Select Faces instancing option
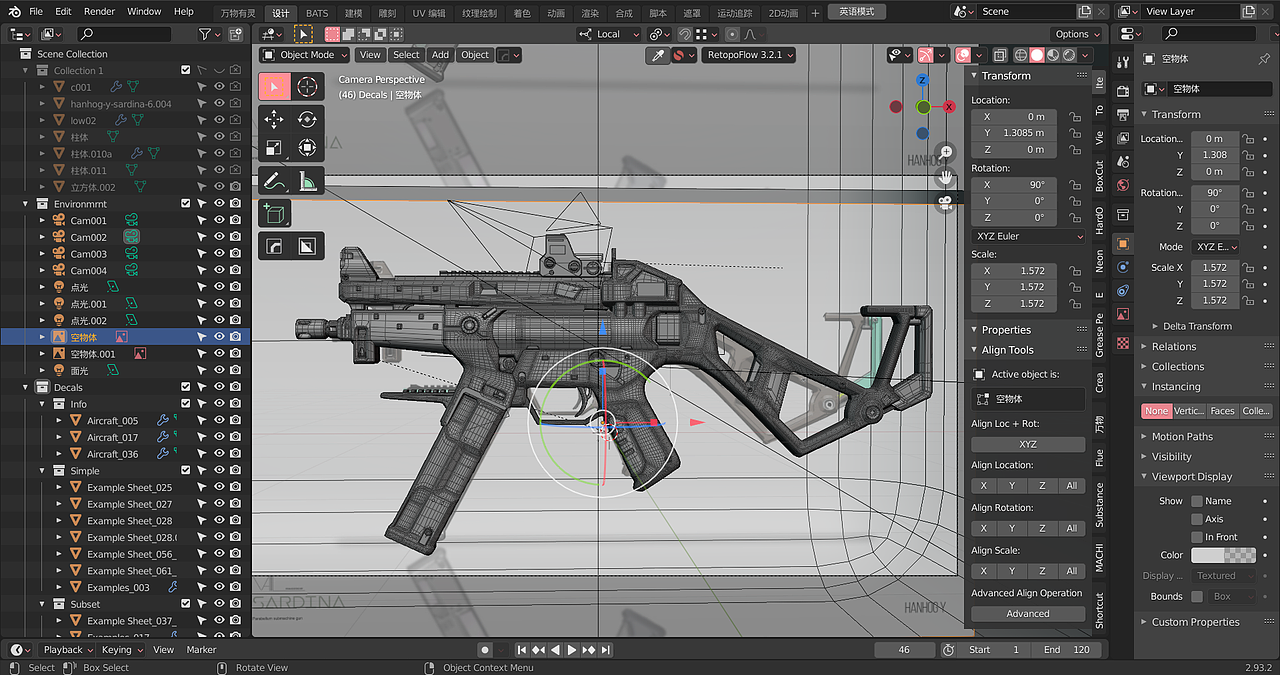Viewport: 1280px width, 675px height. click(x=1222, y=411)
